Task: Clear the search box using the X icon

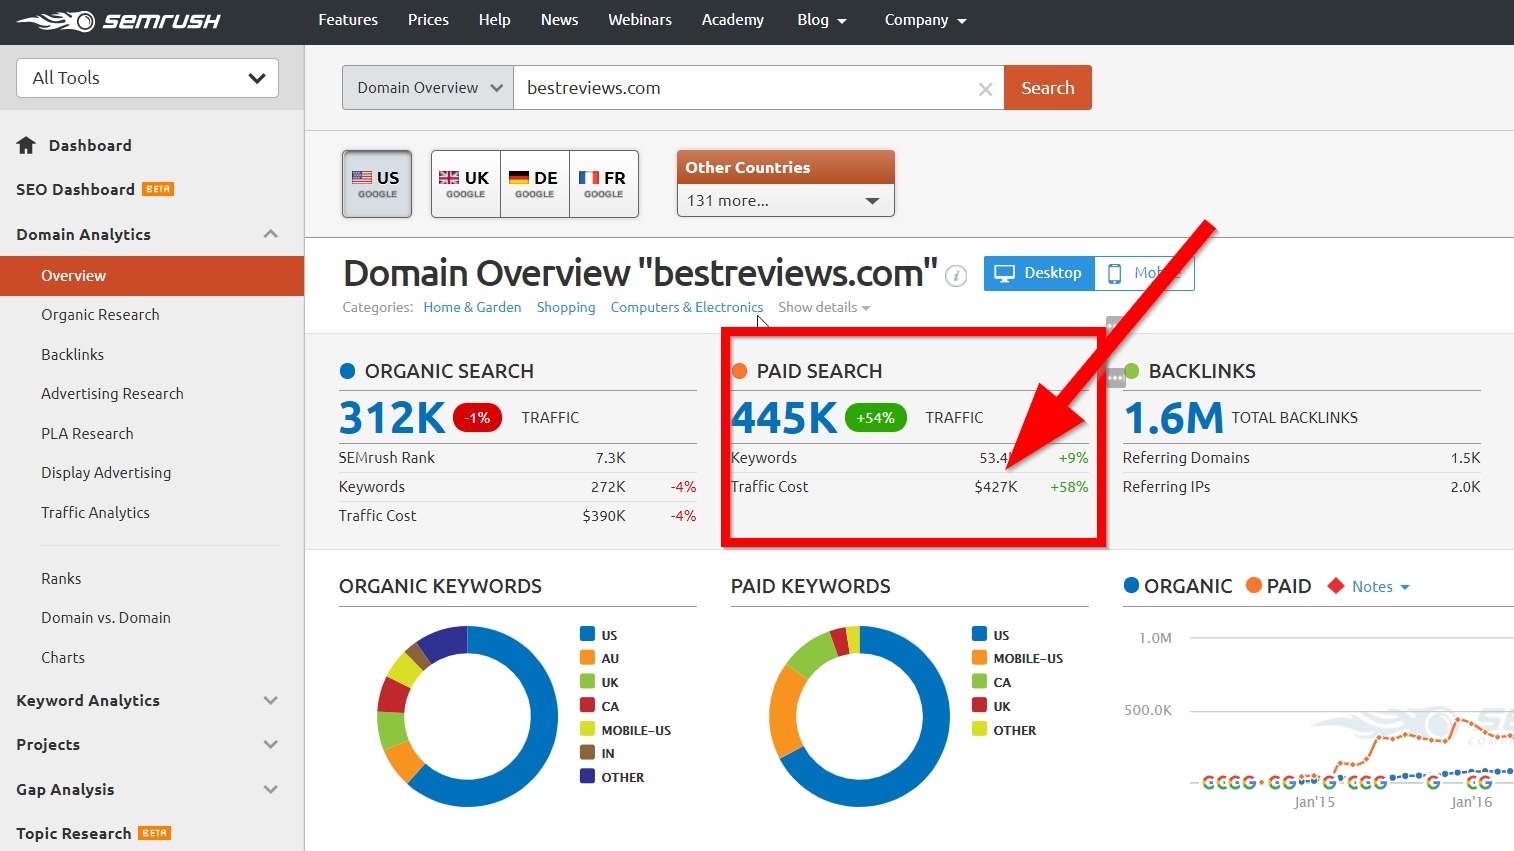Action: point(985,88)
